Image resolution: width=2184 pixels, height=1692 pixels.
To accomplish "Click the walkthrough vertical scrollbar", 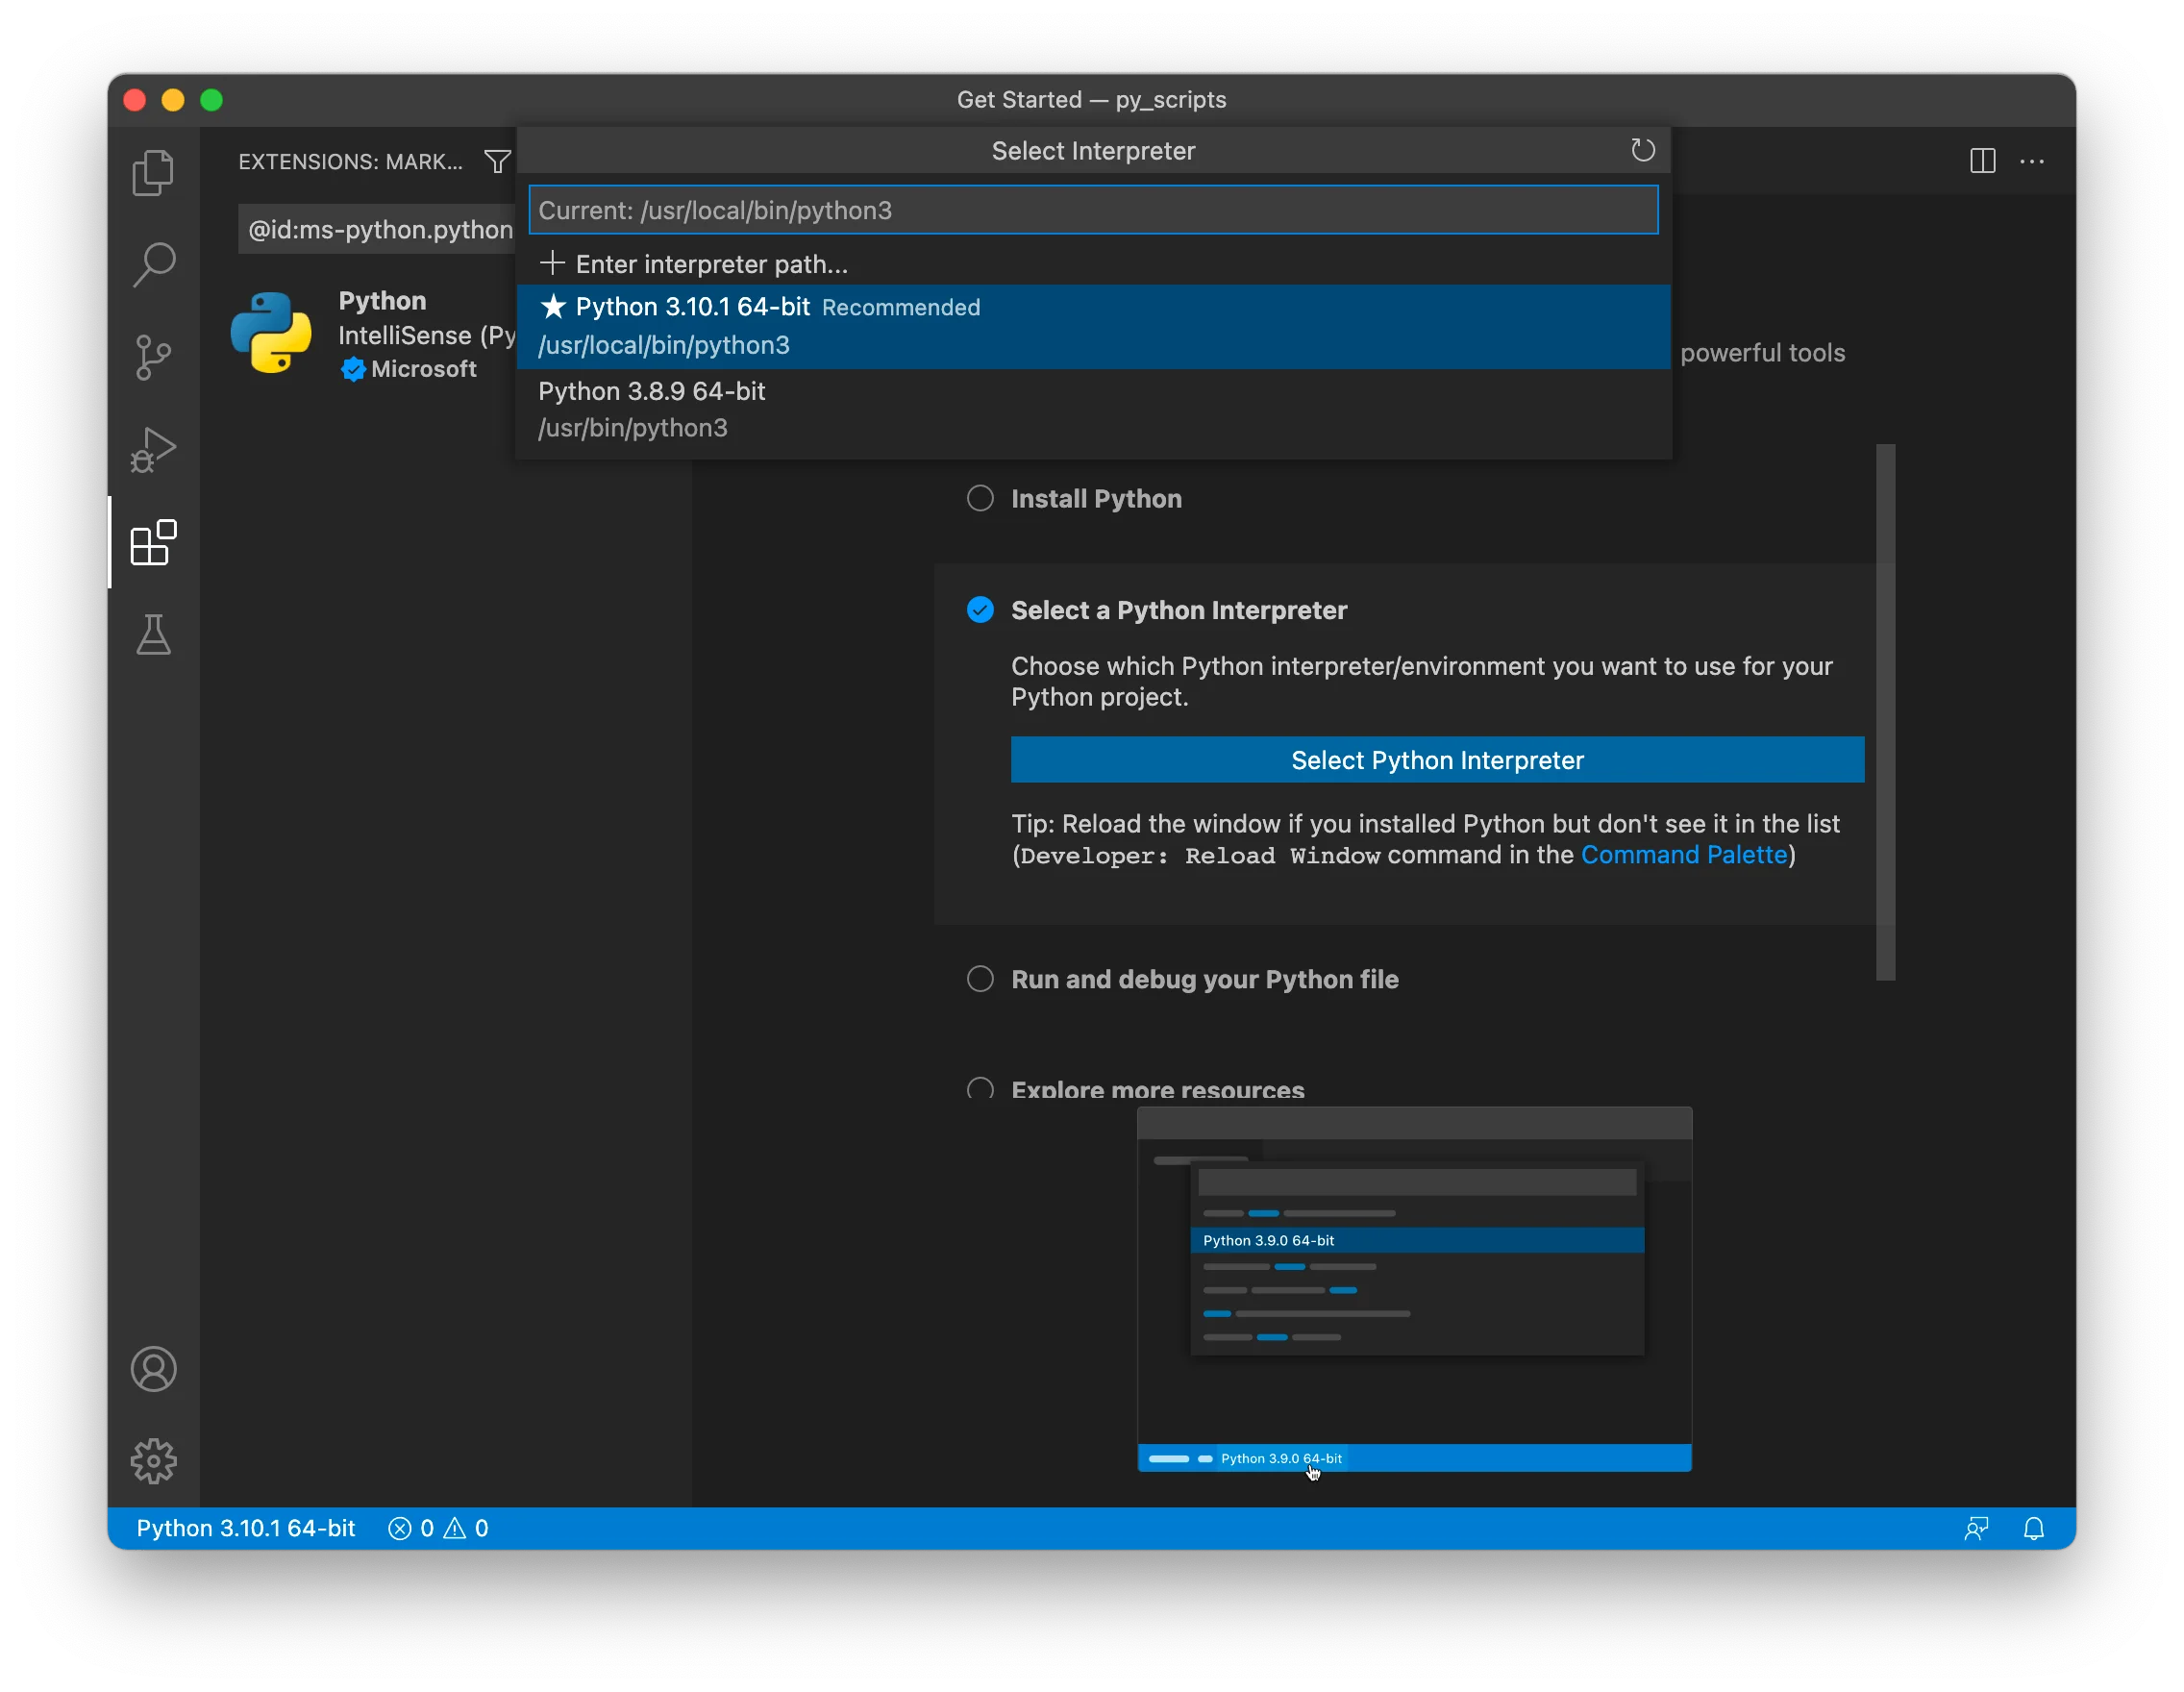I will point(1885,710).
